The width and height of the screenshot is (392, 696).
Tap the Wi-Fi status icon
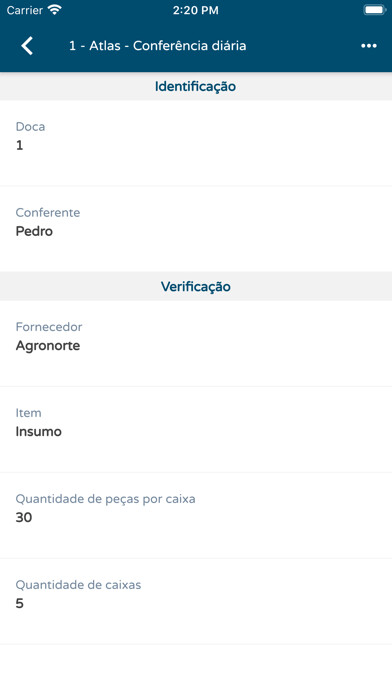tap(55, 10)
